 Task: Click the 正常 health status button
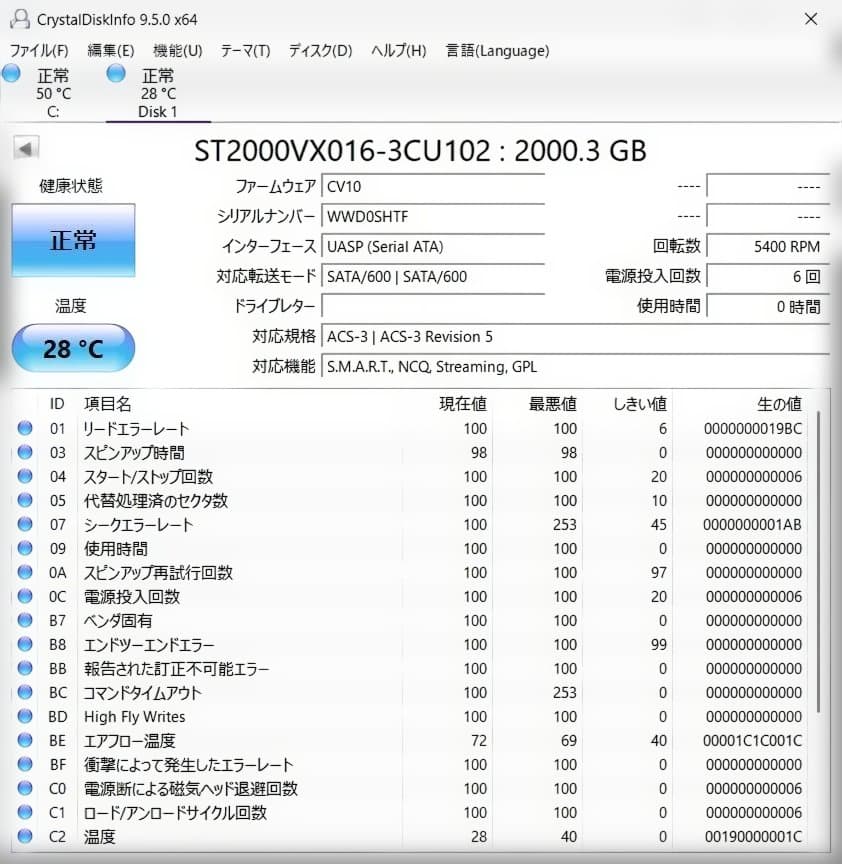coord(73,240)
